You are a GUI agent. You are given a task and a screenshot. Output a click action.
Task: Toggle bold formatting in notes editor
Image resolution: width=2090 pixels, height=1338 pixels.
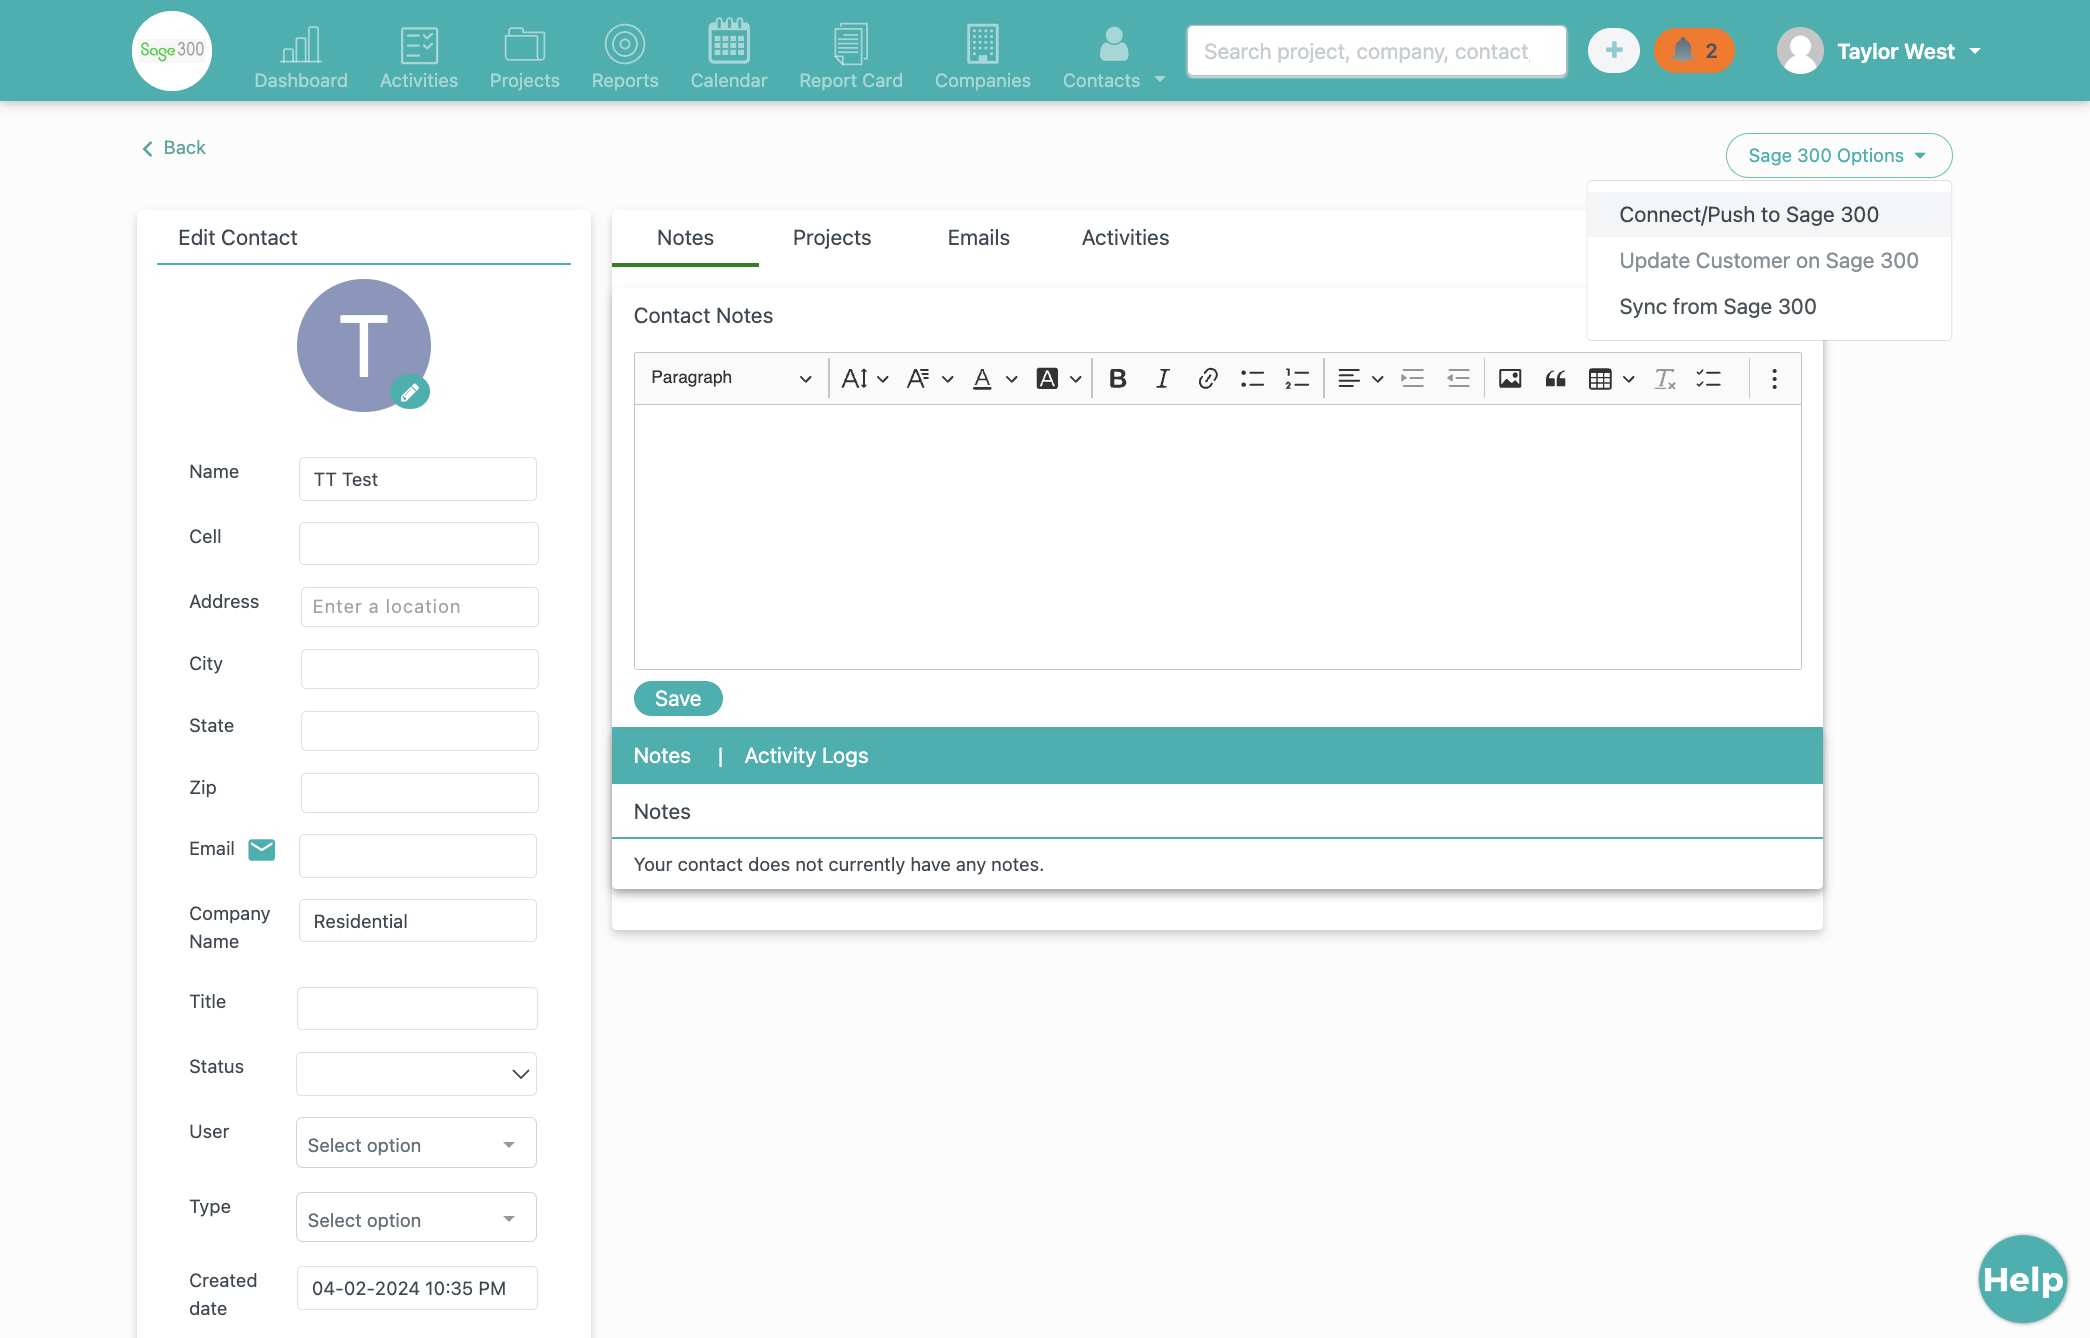(1118, 378)
